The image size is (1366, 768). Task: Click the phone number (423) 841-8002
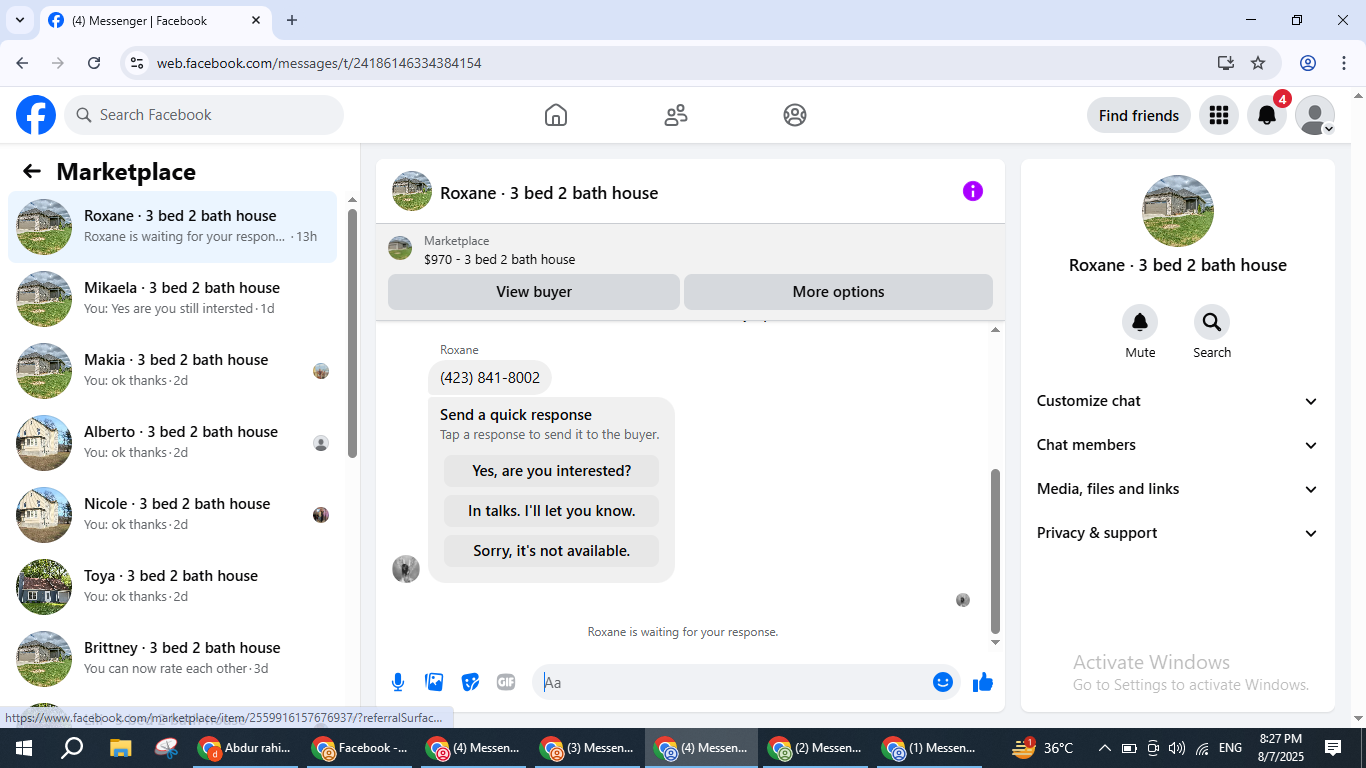(x=490, y=378)
